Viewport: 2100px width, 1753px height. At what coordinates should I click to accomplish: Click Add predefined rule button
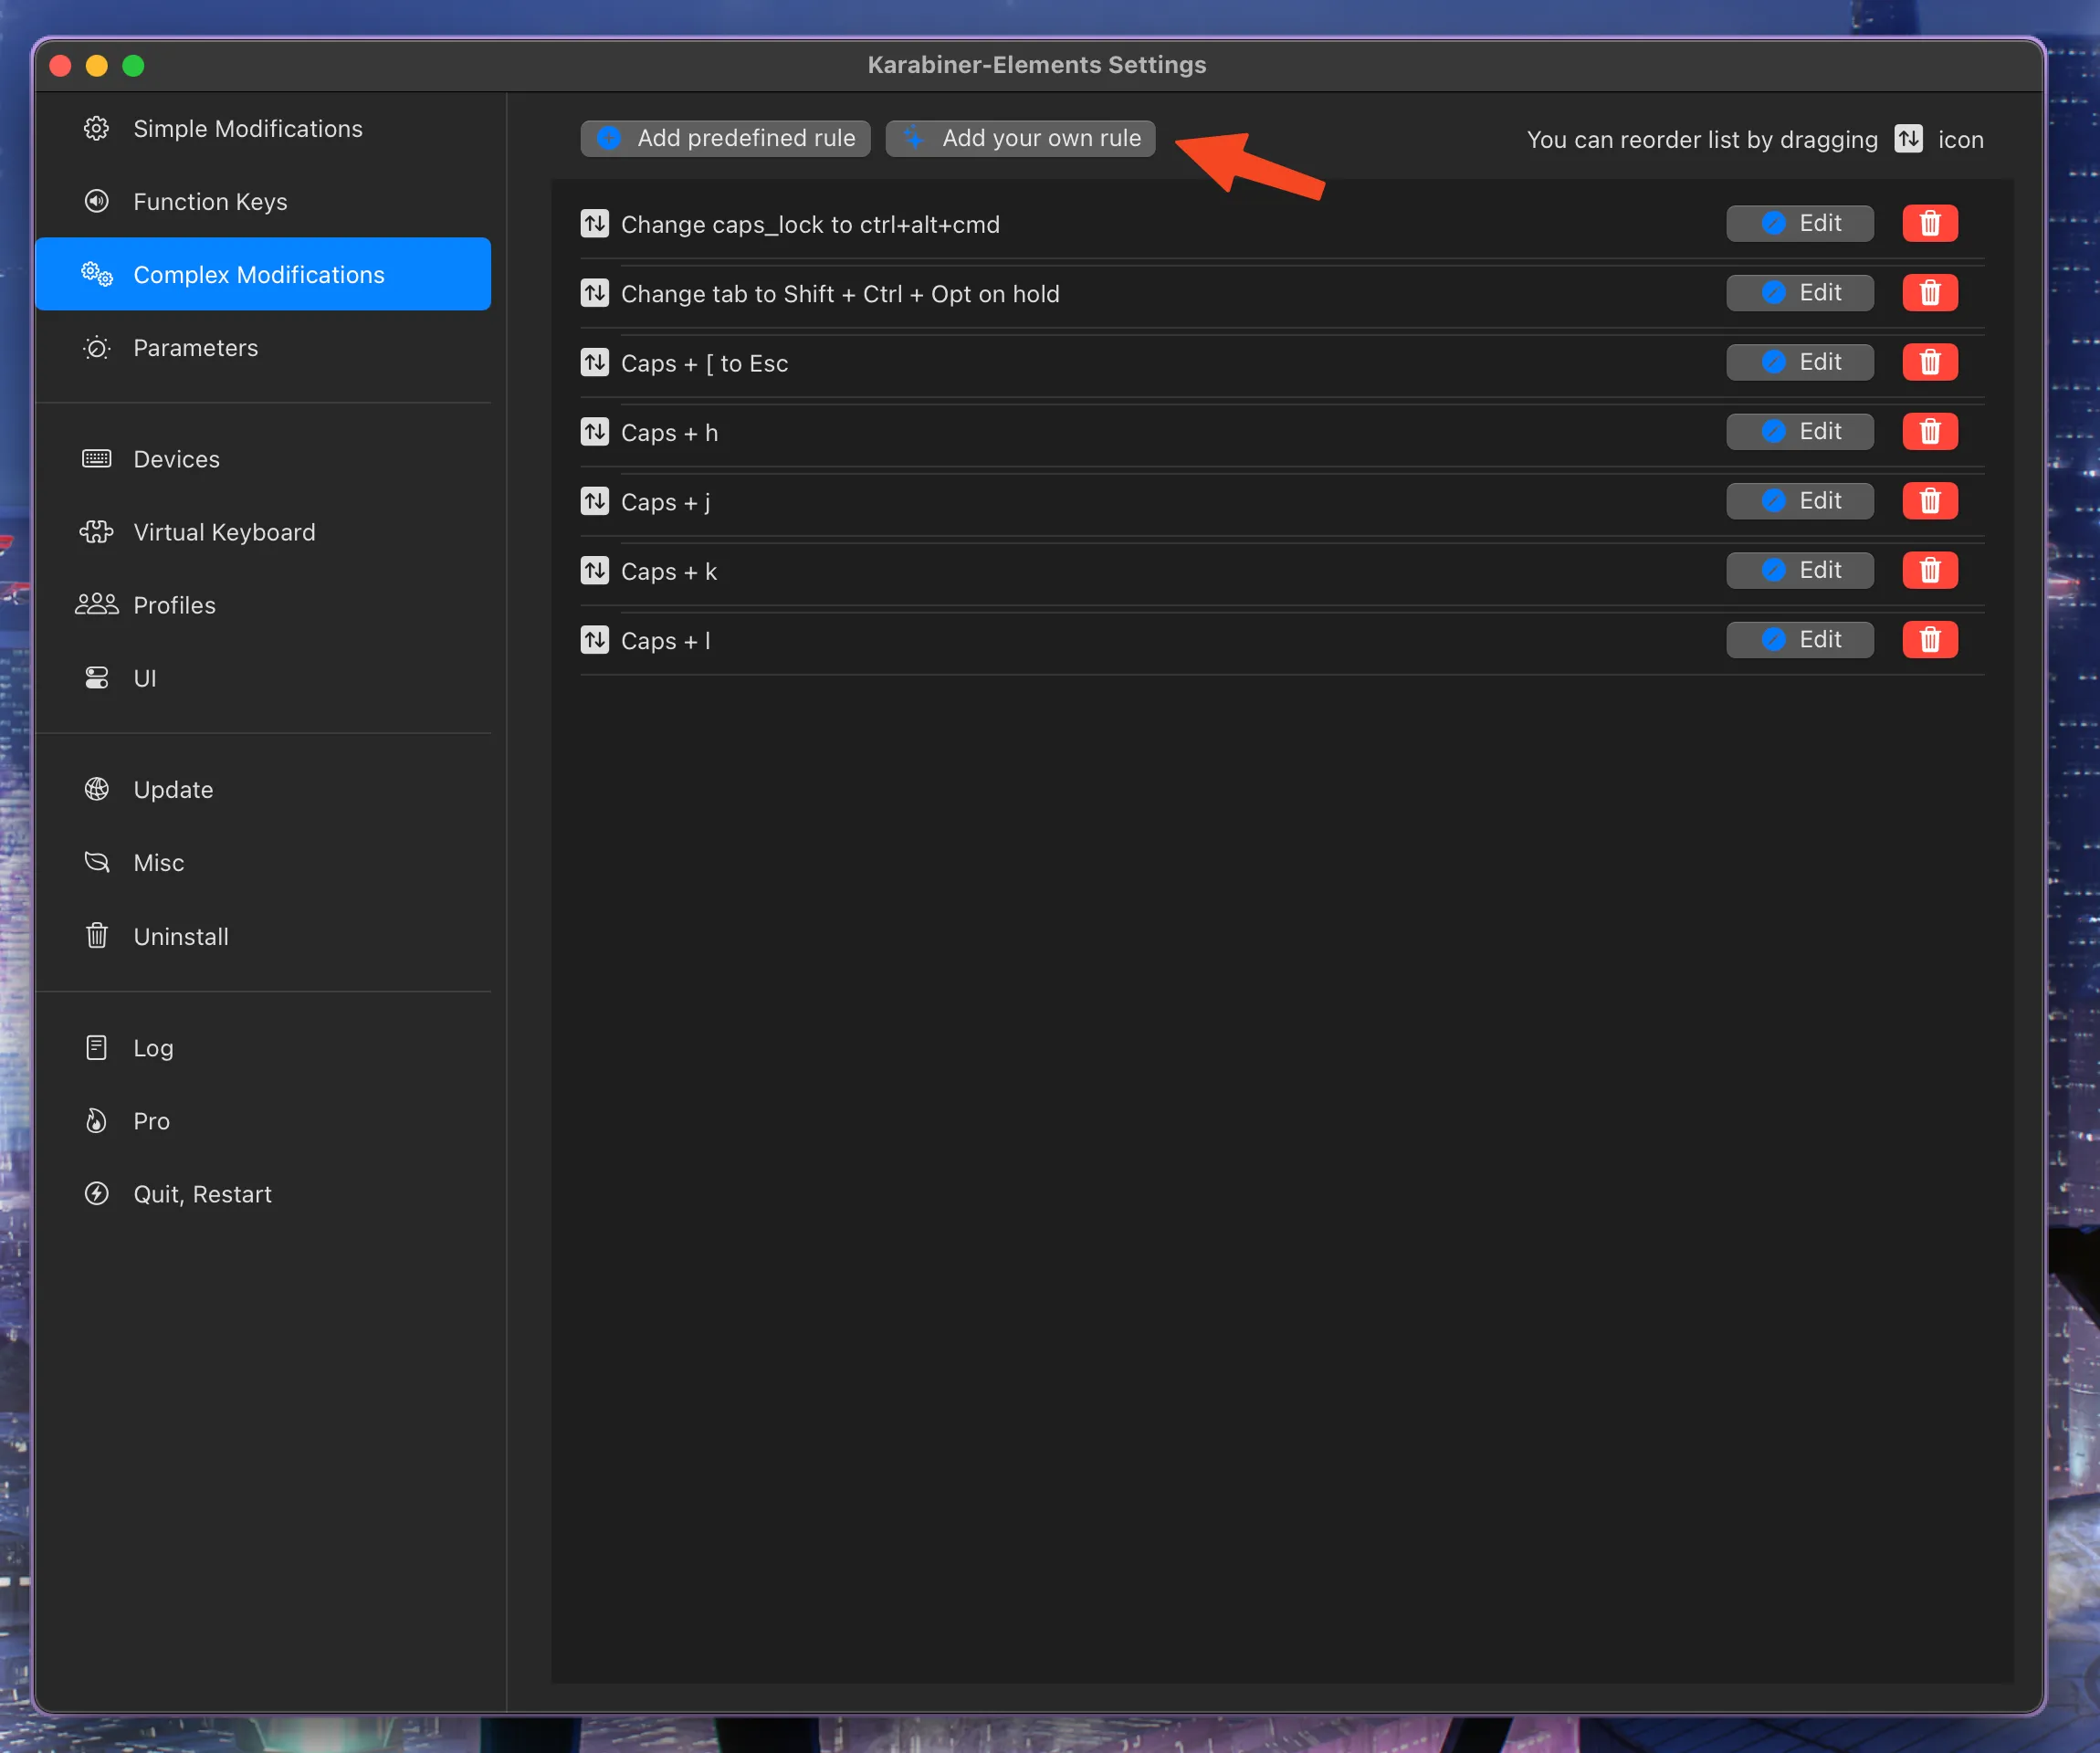click(725, 138)
